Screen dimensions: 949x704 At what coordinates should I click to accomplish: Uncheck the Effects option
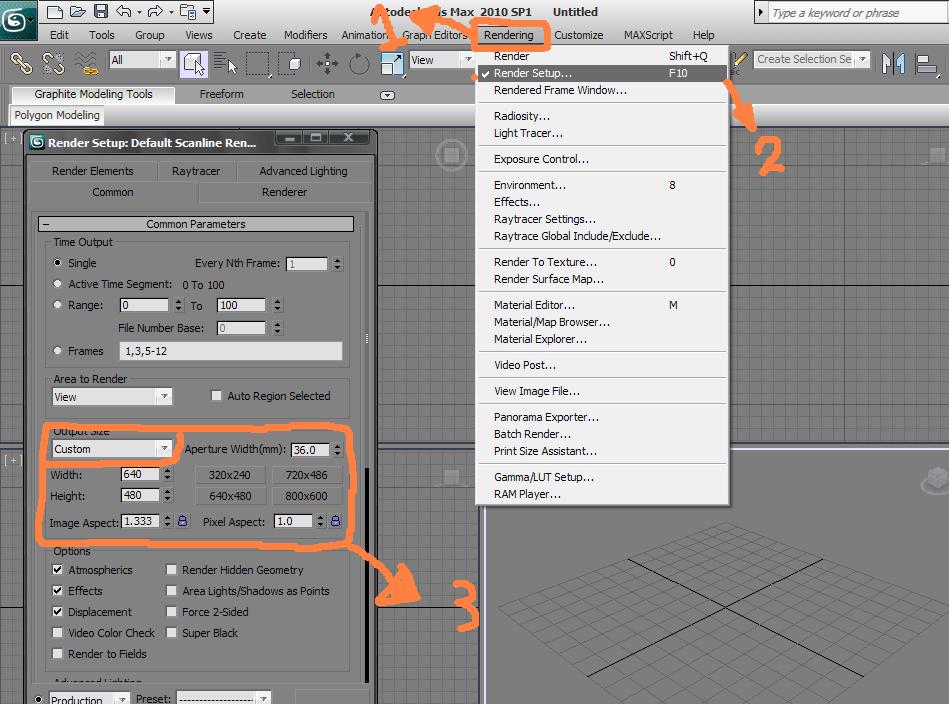(x=57, y=590)
